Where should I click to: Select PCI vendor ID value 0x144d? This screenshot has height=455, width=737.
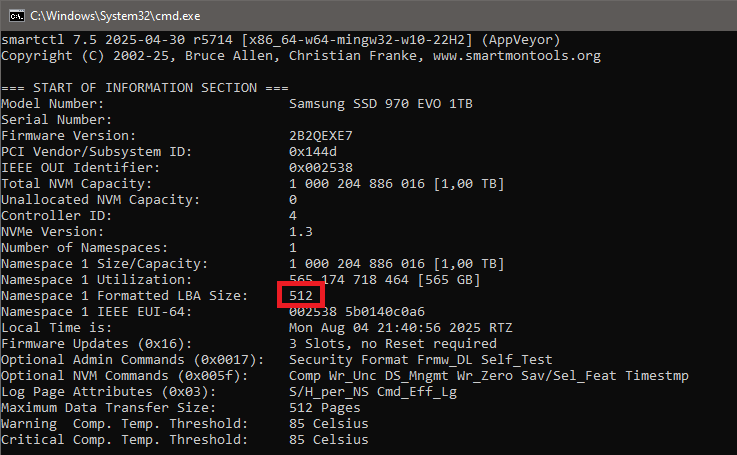coord(313,152)
